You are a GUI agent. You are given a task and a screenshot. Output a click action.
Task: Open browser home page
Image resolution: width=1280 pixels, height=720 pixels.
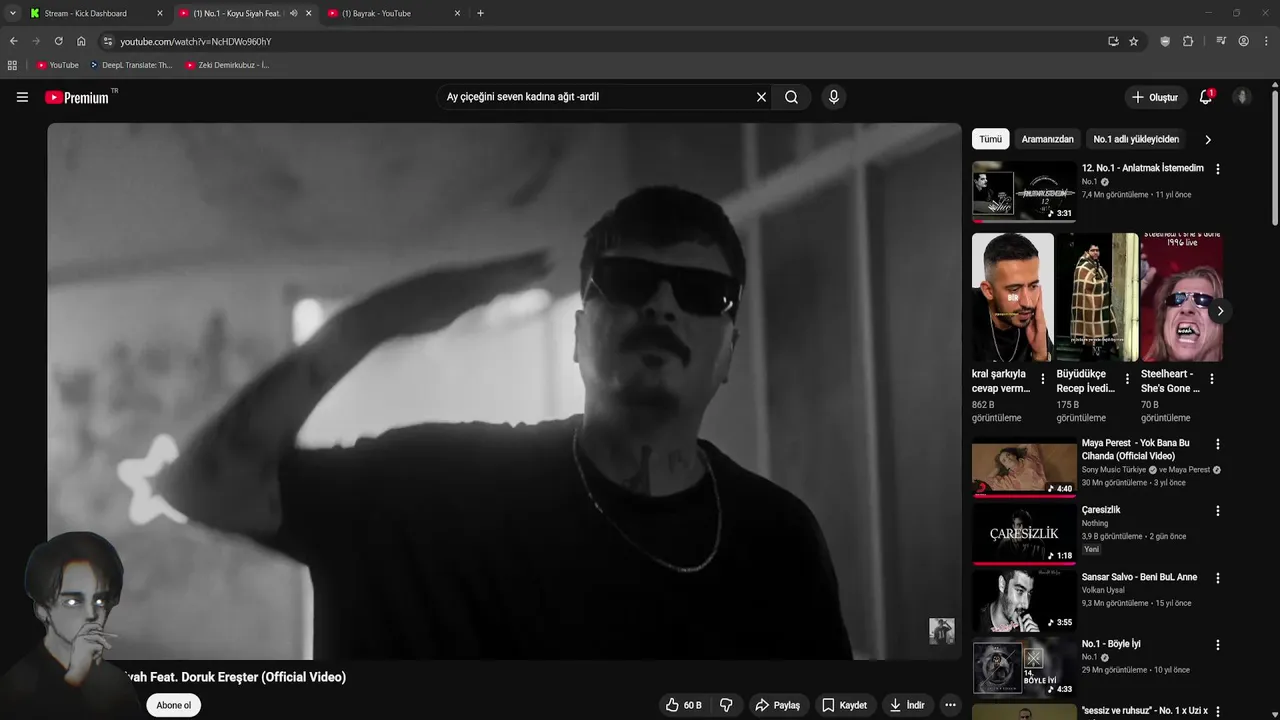pyautogui.click(x=81, y=41)
